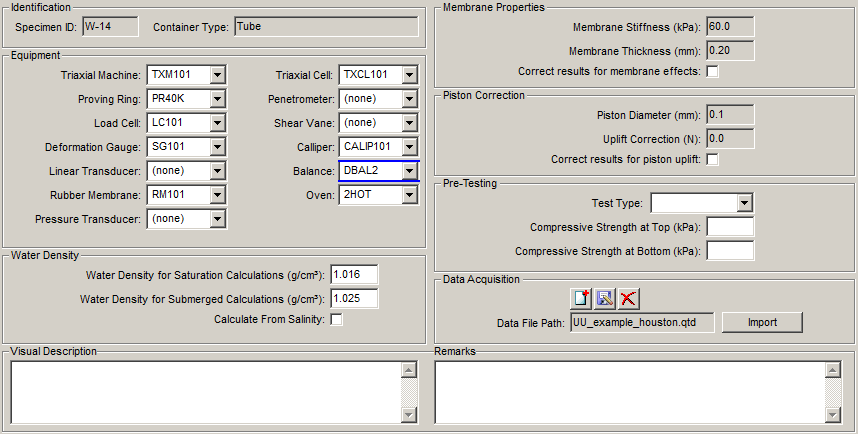Screen dimensions: 858x434
Task: Open the Proving Ring combo box
Action: (x=218, y=99)
